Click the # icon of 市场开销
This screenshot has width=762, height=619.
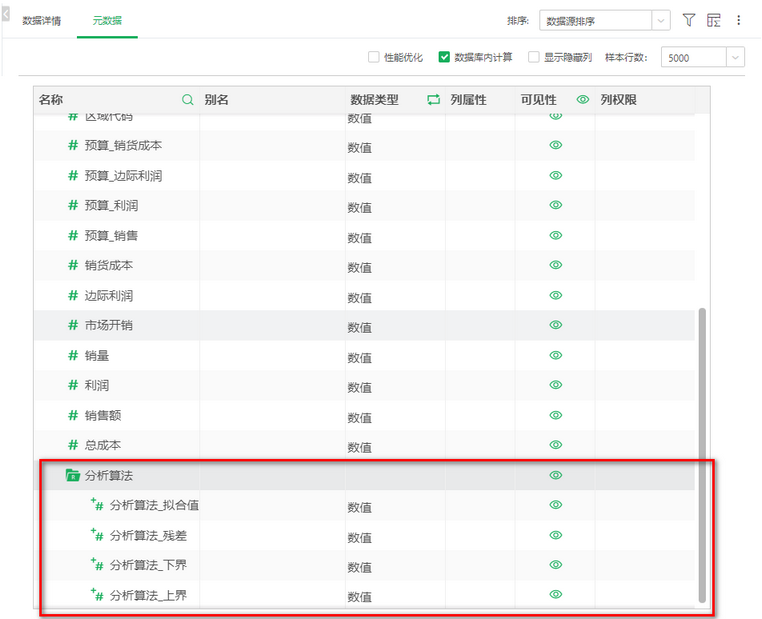click(73, 325)
